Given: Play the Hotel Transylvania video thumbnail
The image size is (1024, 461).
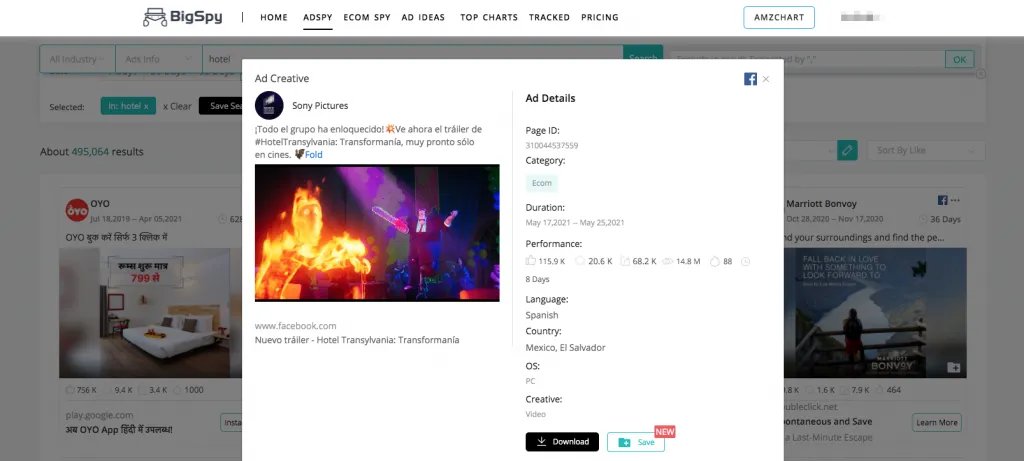Looking at the screenshot, I should tap(377, 233).
